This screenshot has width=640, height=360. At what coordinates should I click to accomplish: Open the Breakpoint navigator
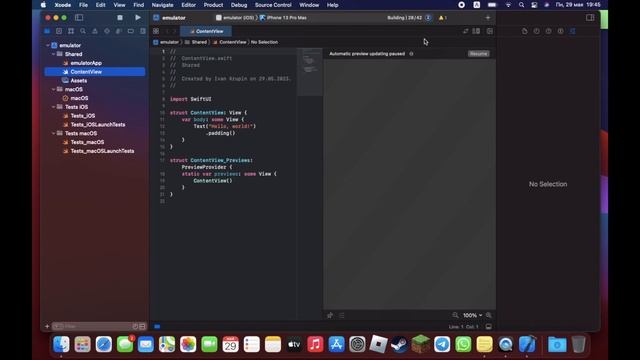tap(131, 31)
